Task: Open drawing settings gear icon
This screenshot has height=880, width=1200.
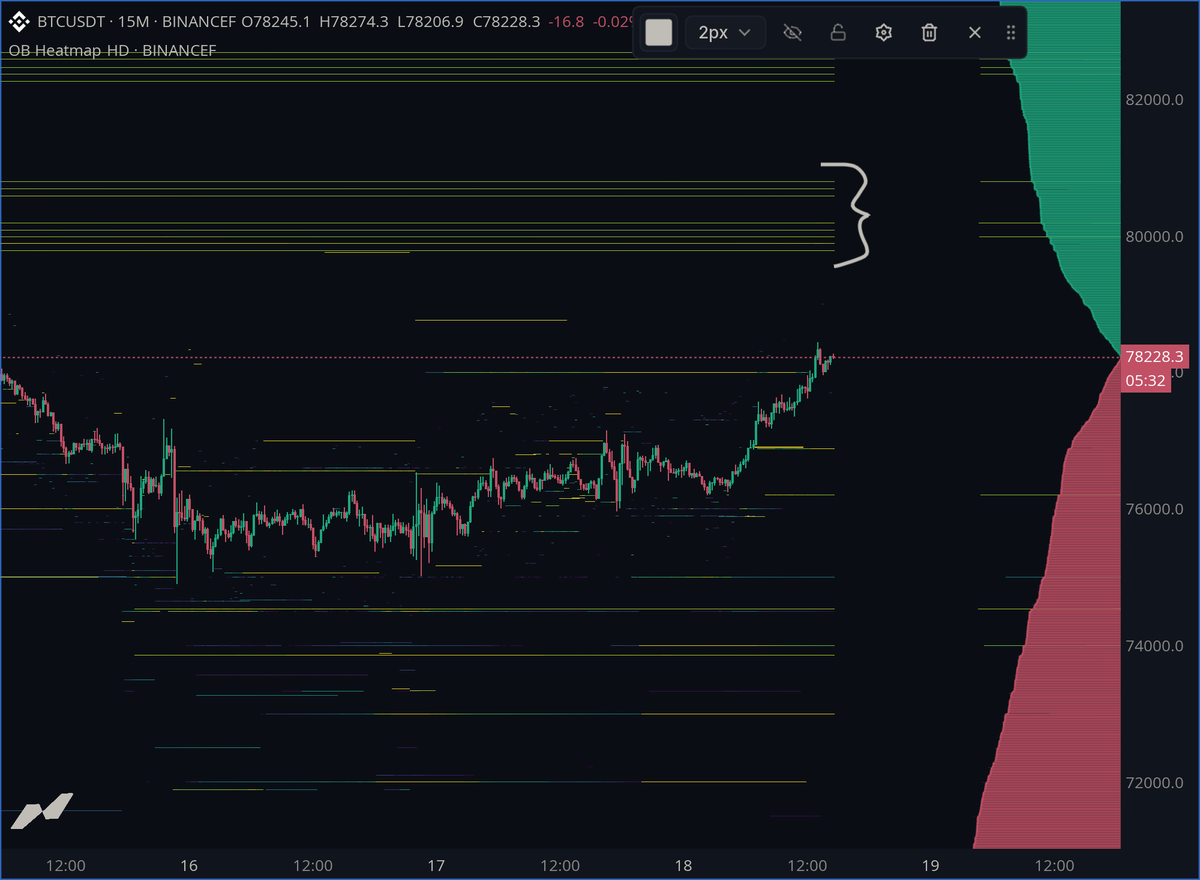Action: pyautogui.click(x=884, y=33)
